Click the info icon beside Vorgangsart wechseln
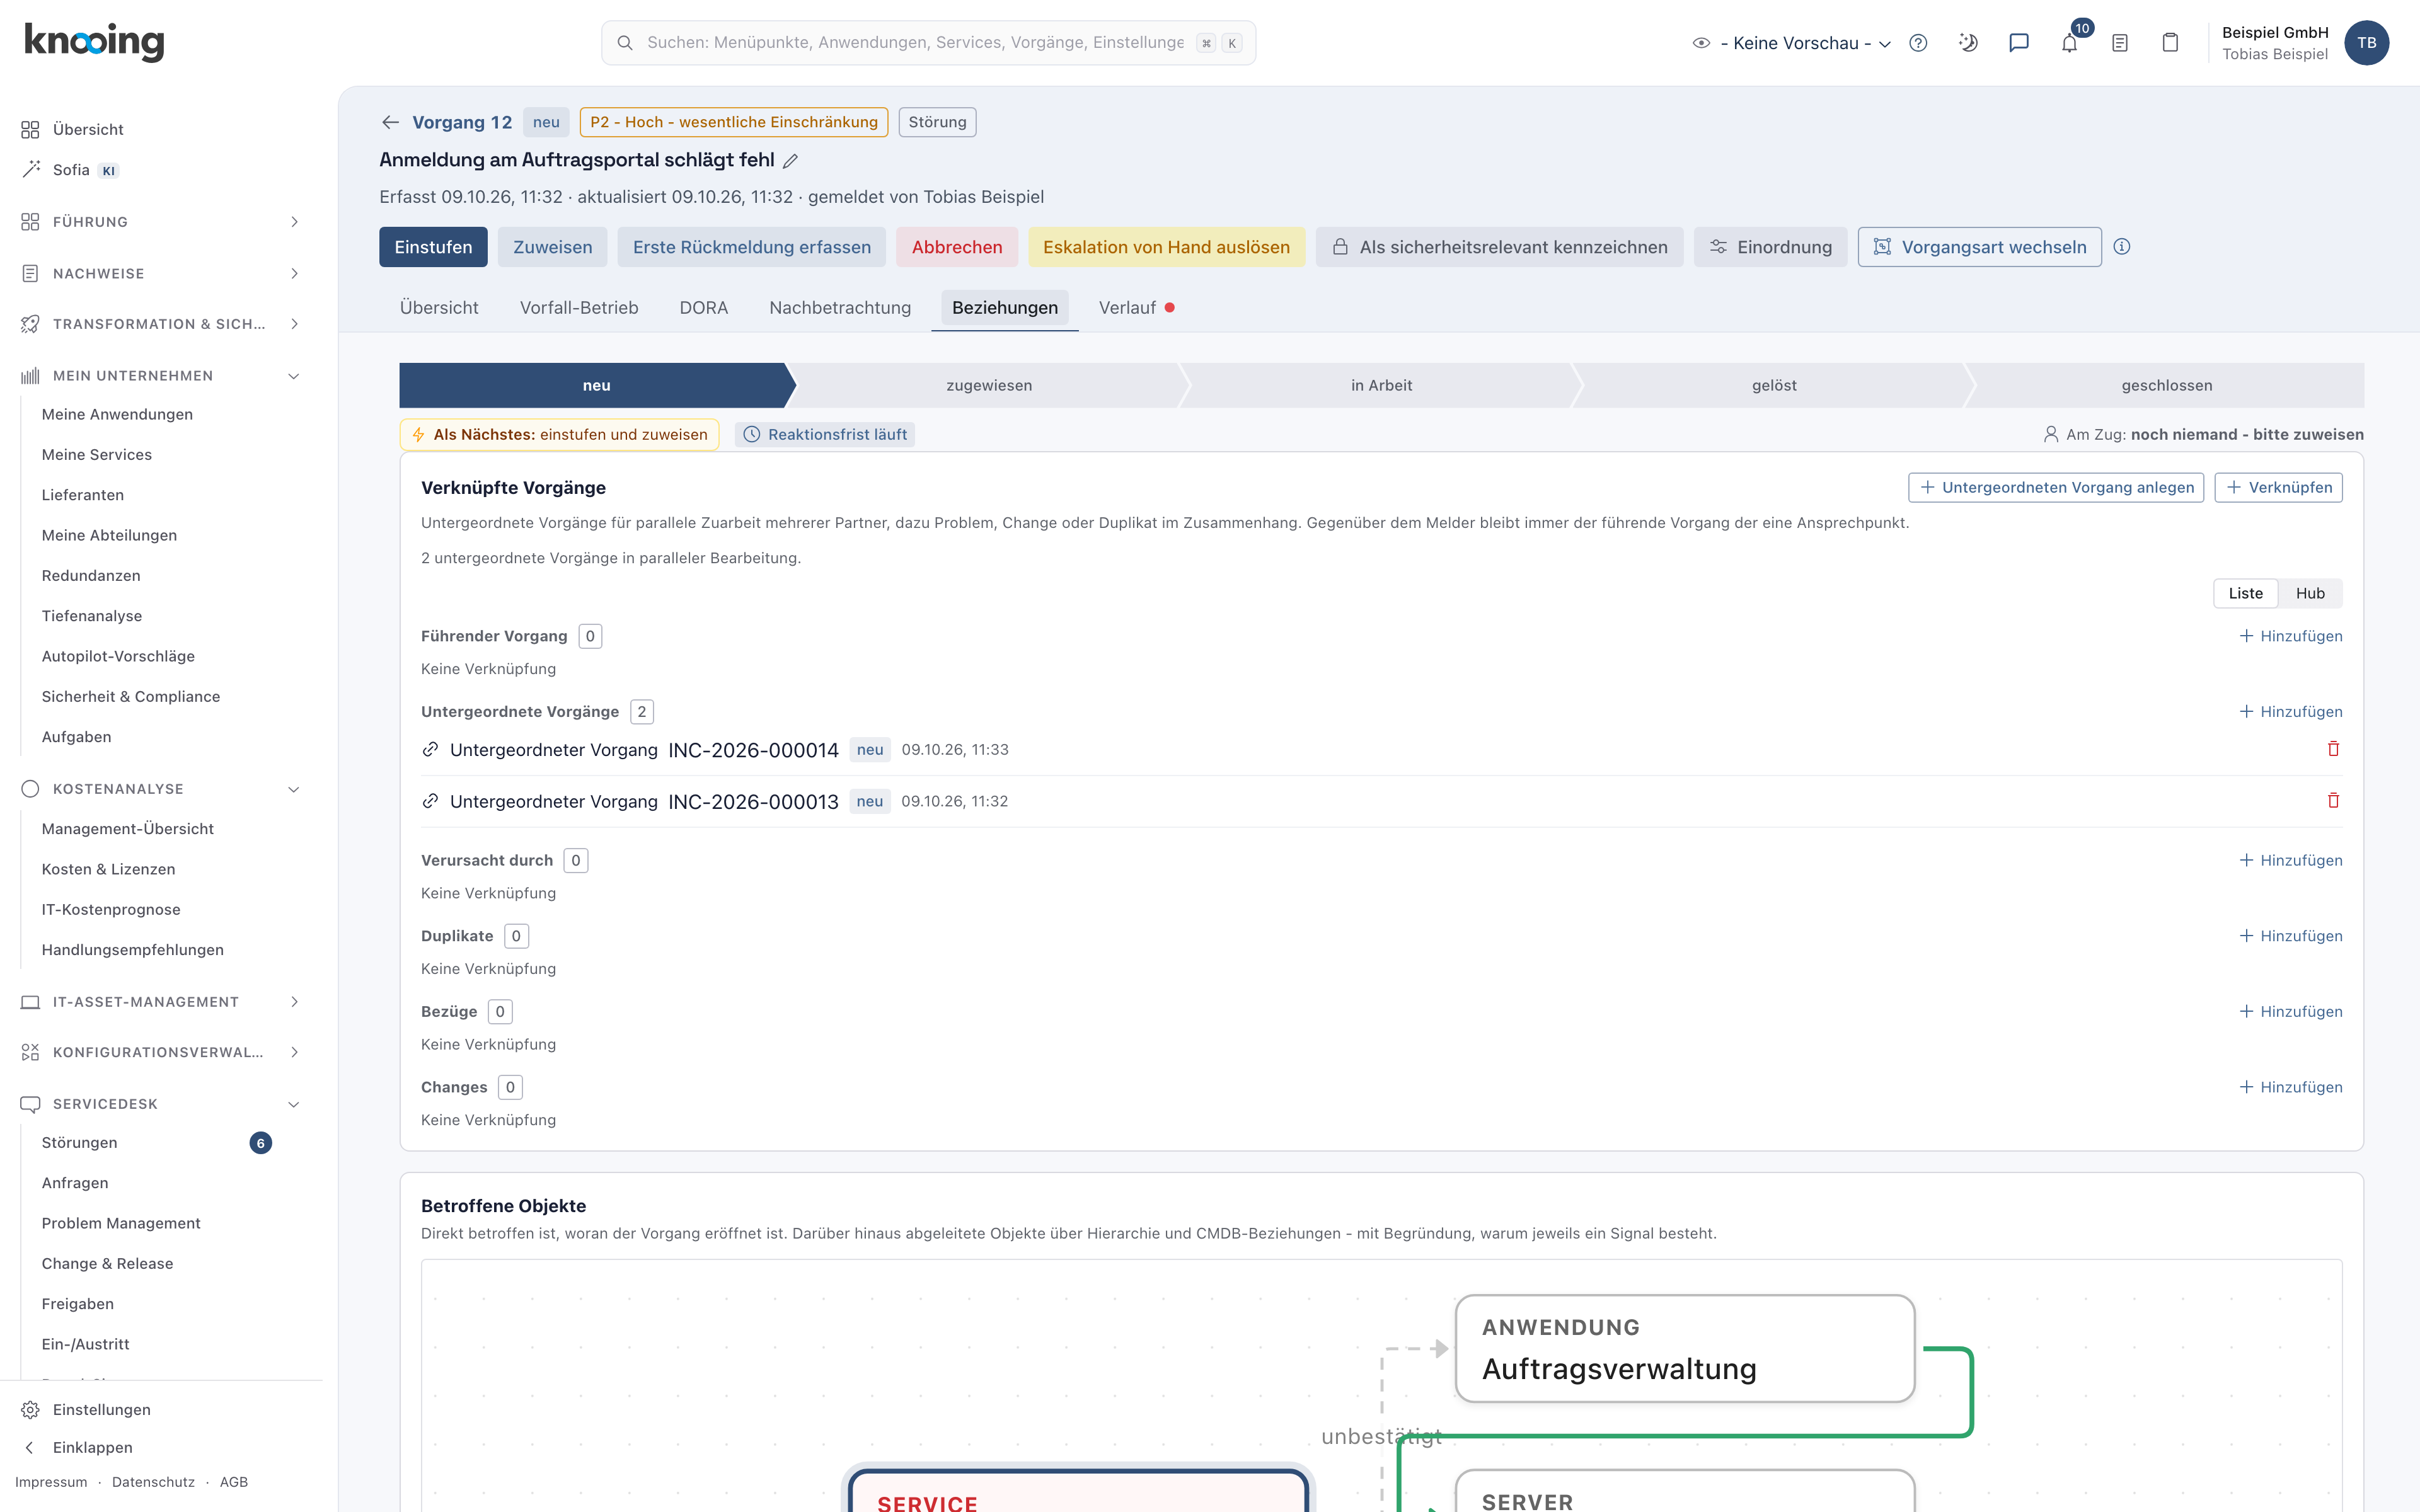This screenshot has width=2420, height=1512. (x=2122, y=247)
